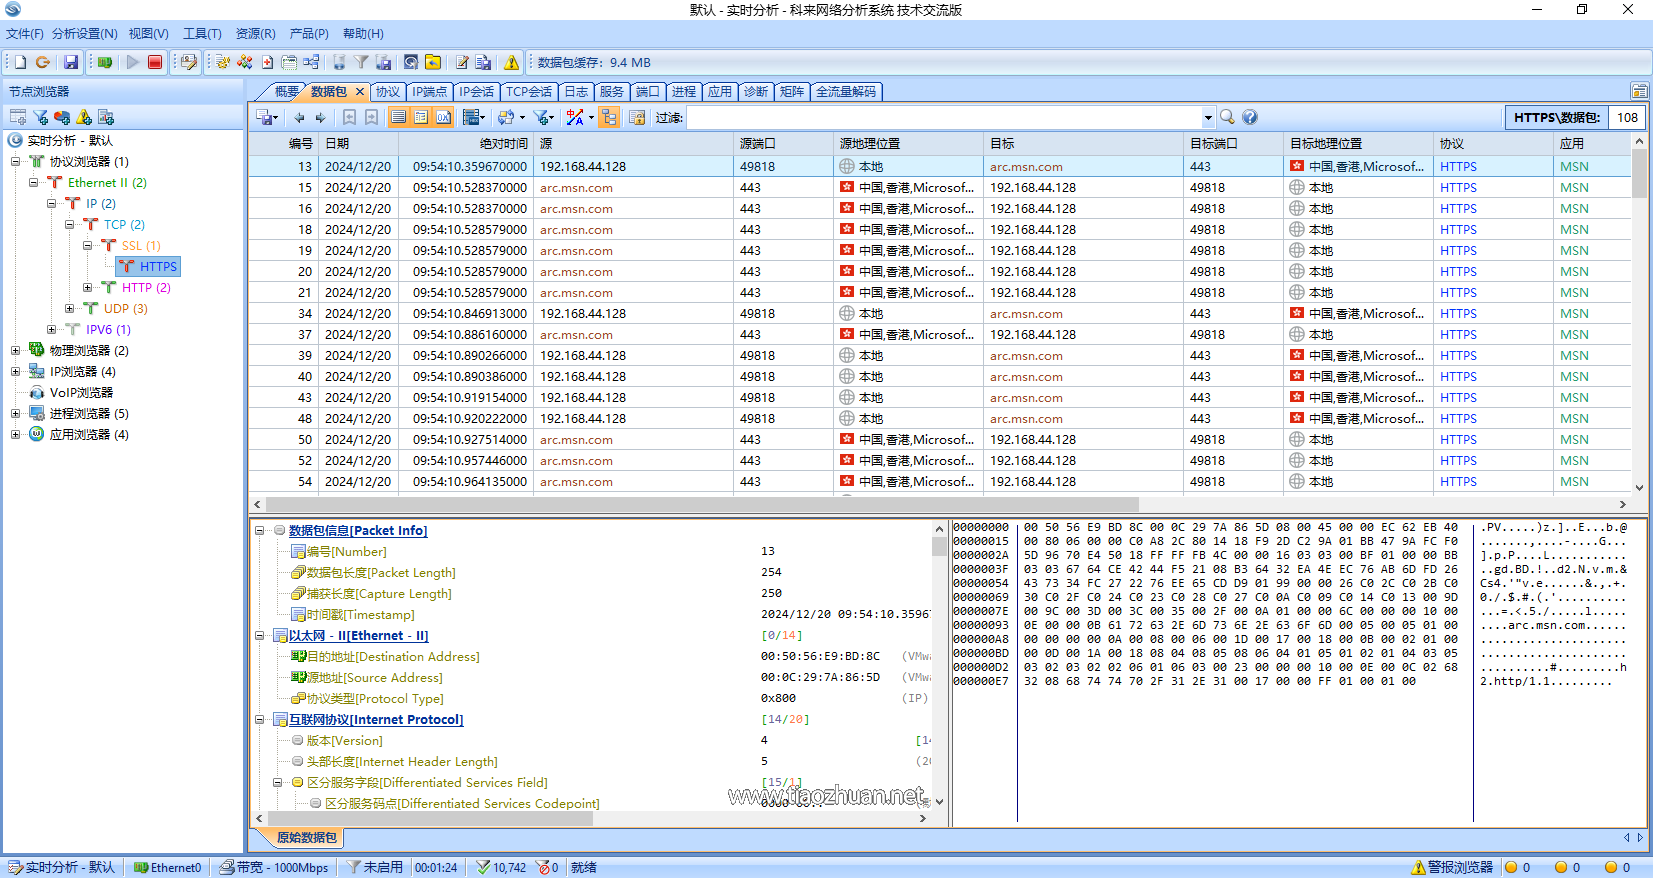Click the network adapter card icon

(105, 62)
